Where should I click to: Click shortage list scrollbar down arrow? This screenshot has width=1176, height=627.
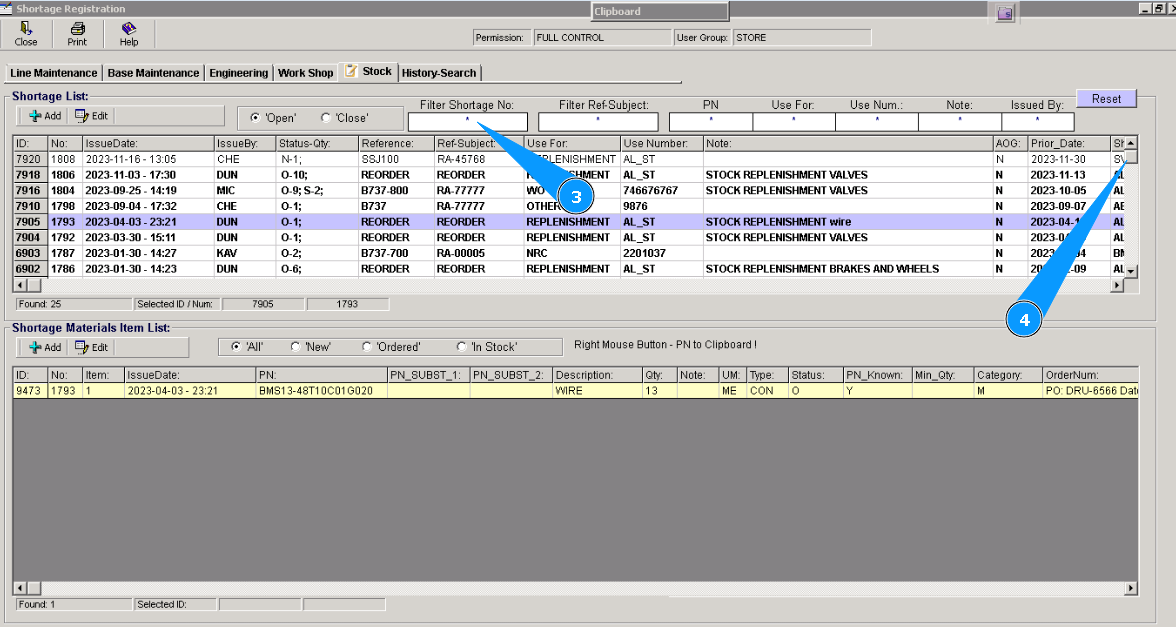1131,271
